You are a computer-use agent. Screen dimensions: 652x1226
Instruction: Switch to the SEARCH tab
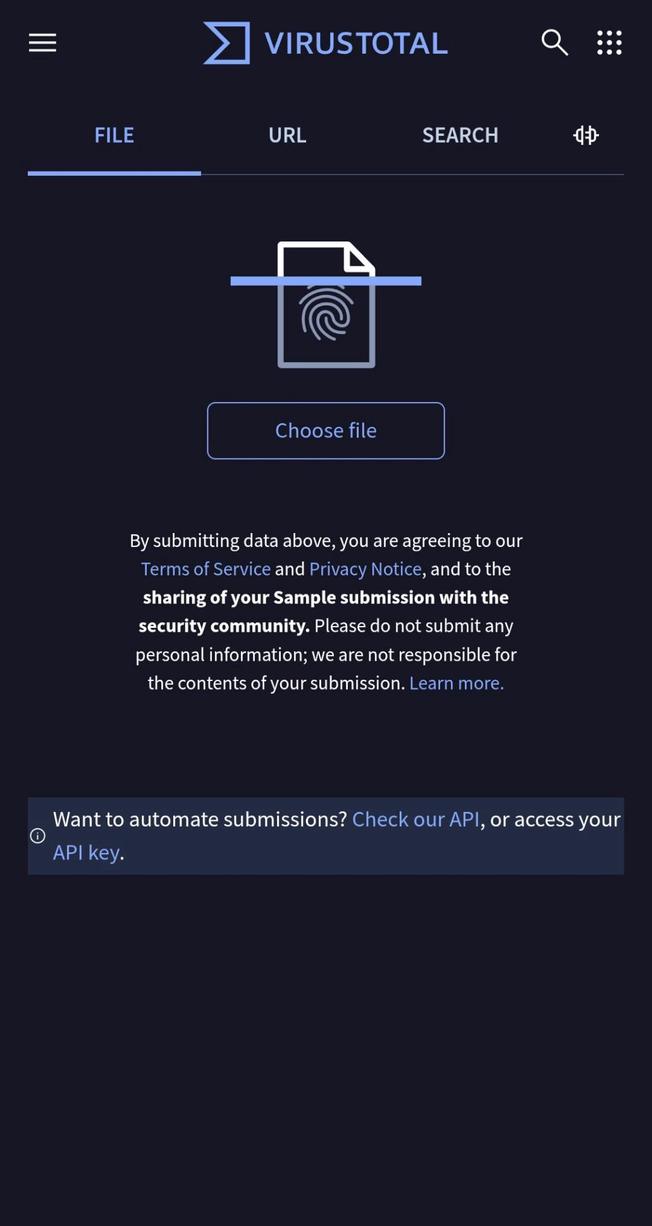[460, 132]
